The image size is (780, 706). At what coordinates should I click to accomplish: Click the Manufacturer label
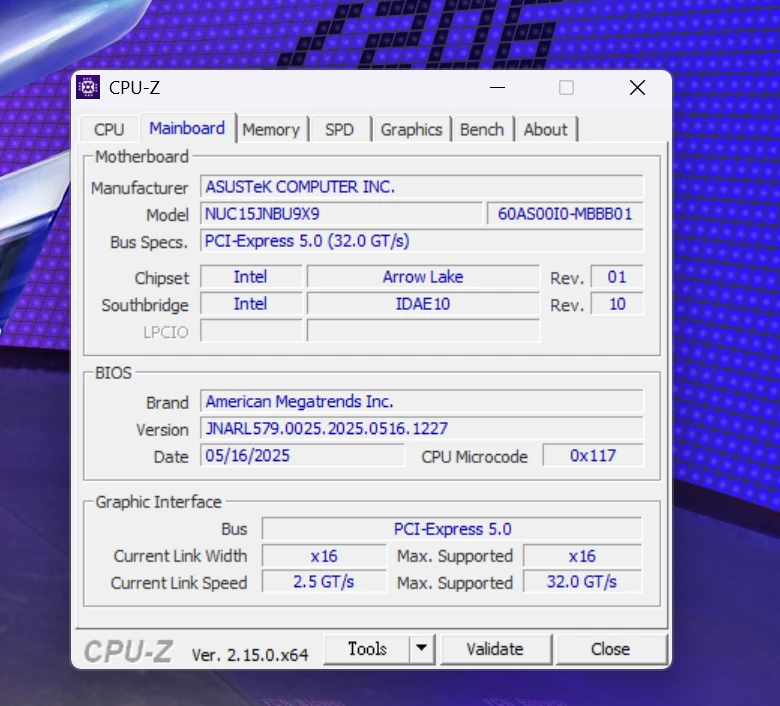[140, 188]
